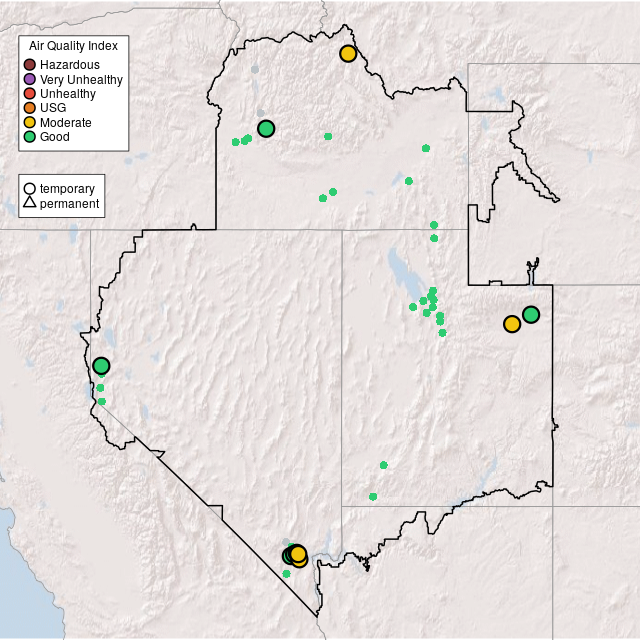Viewport: 640px width, 640px height.
Task: Click the large yellow marker on the eastern side
Action: pyautogui.click(x=512, y=324)
